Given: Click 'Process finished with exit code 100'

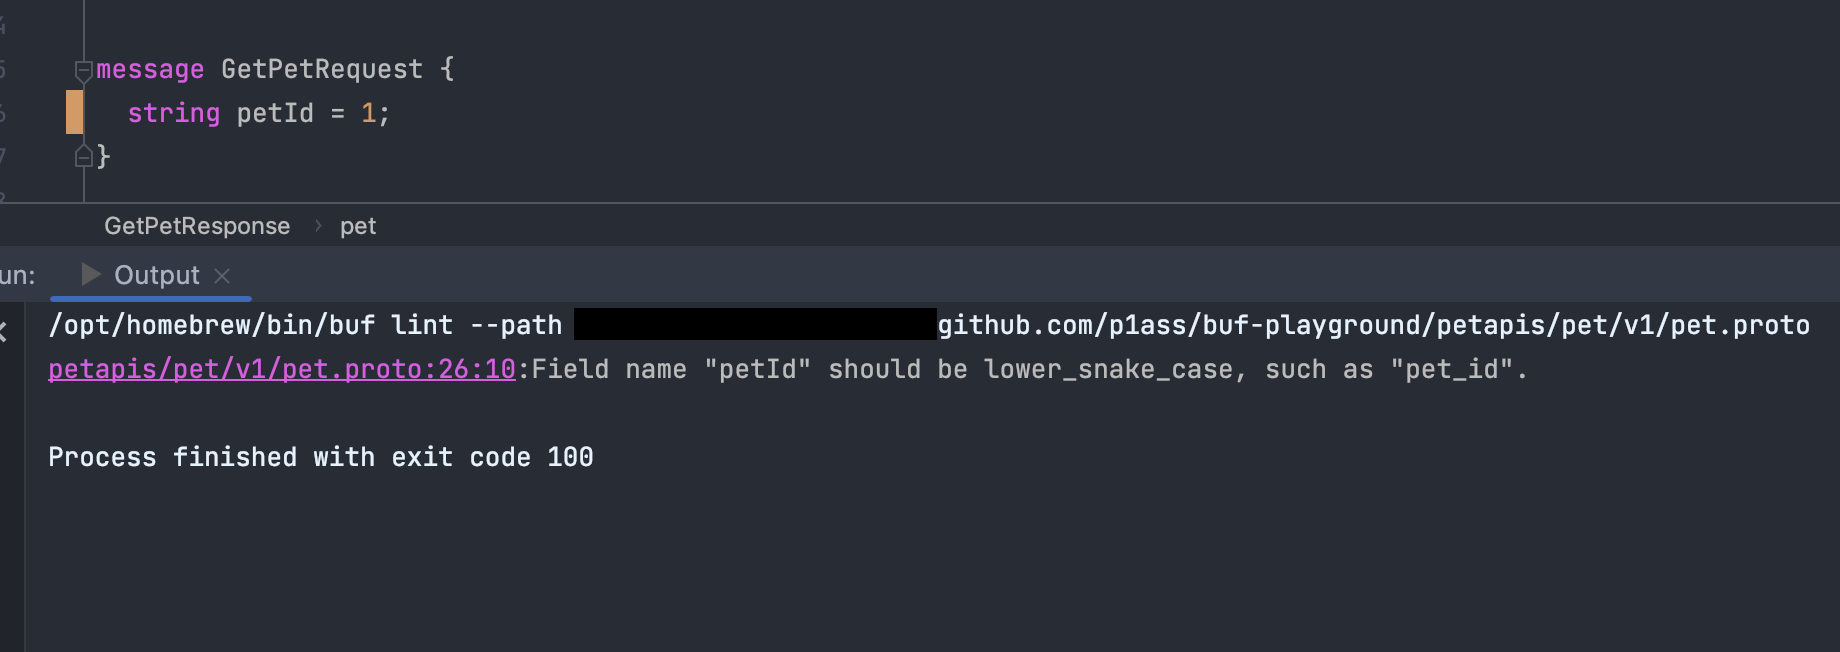Looking at the screenshot, I should 321,457.
